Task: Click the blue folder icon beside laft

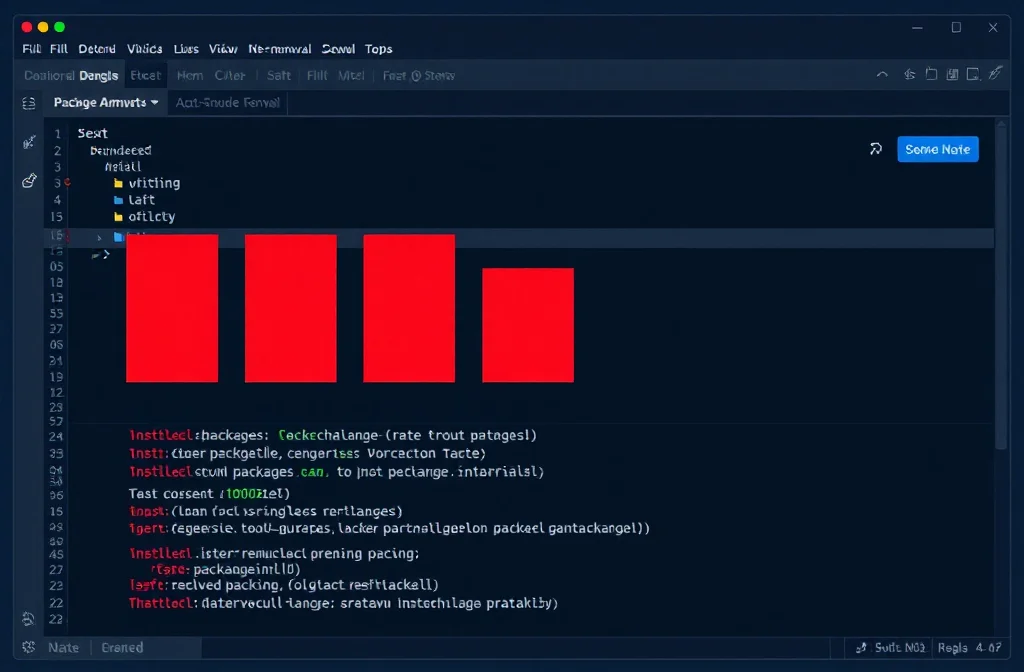Action: [x=119, y=200]
